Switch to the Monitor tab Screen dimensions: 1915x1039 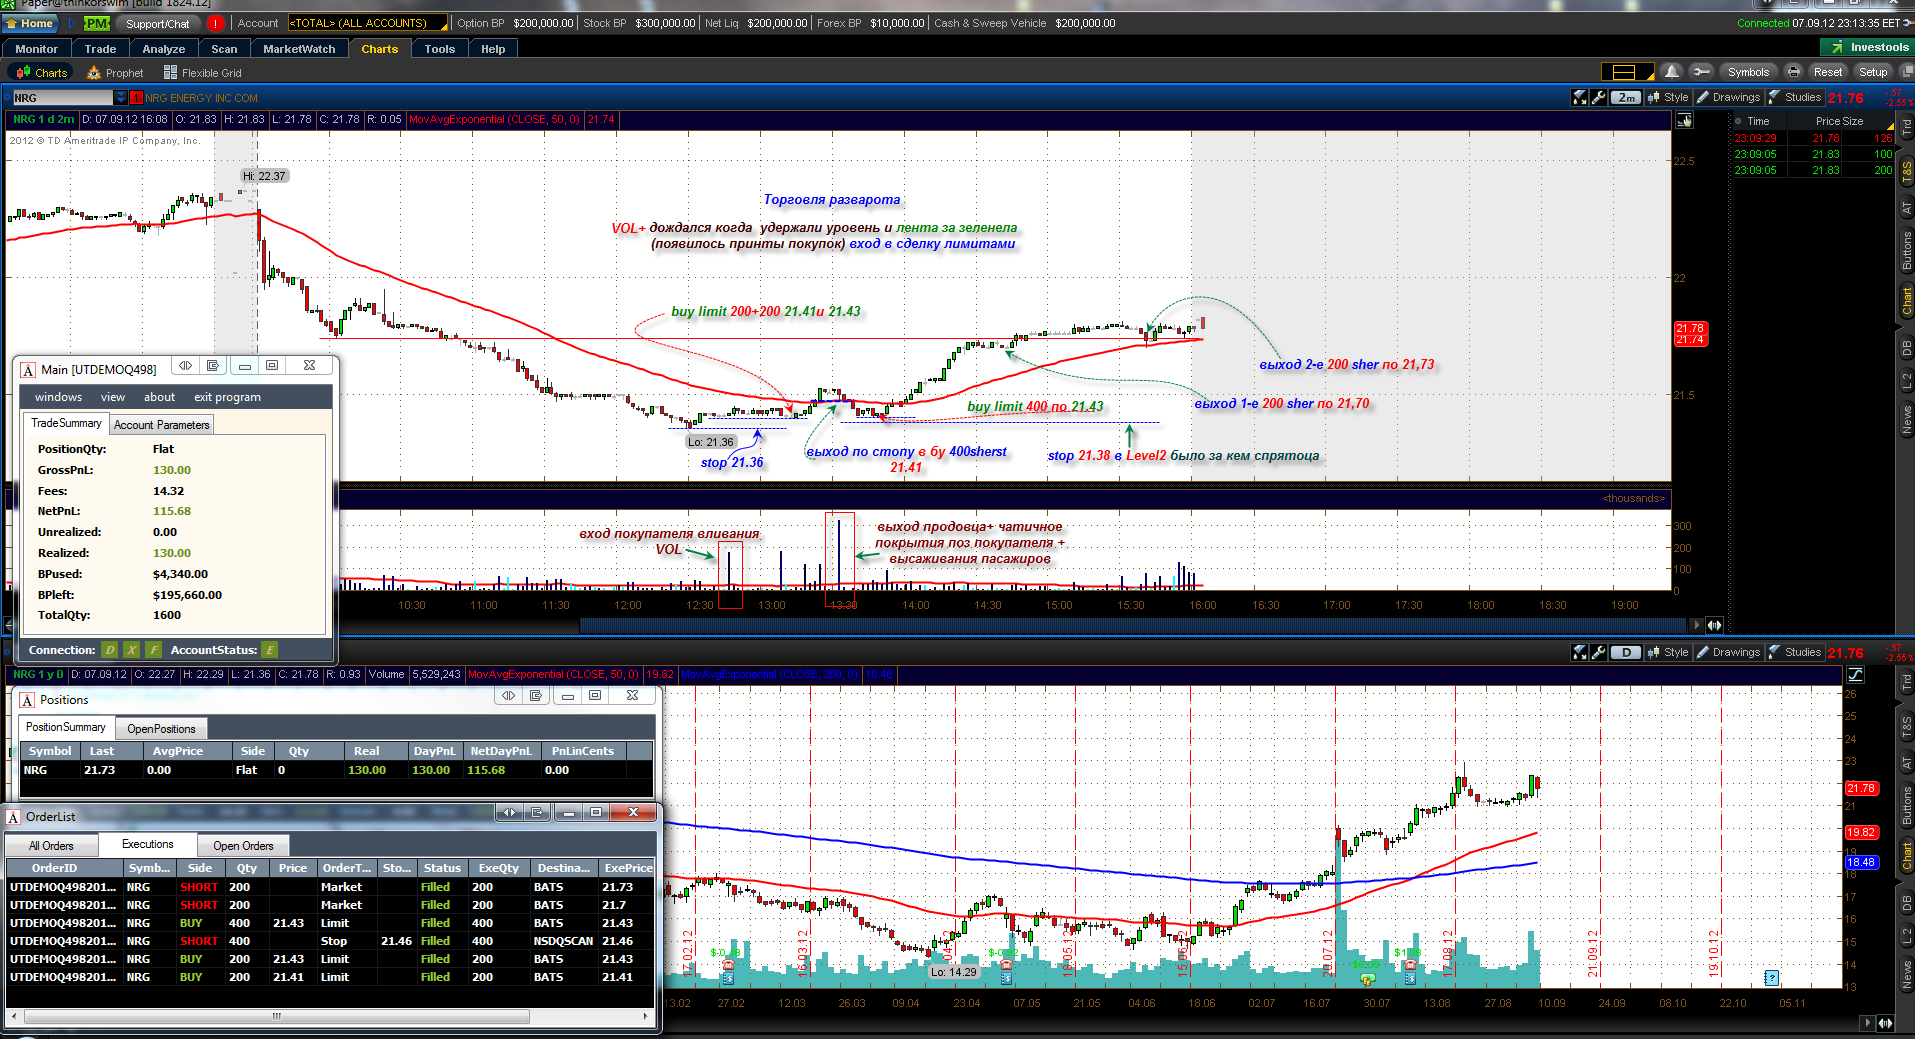click(37, 49)
